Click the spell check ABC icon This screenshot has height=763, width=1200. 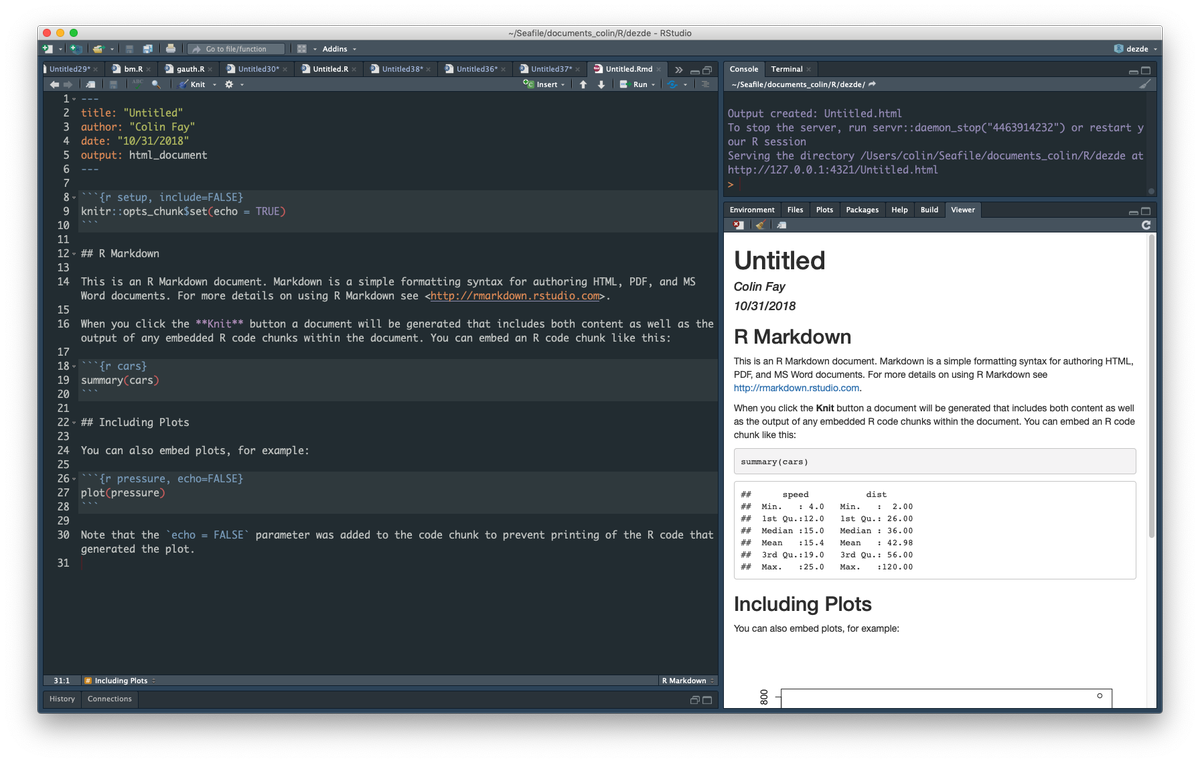(137, 84)
